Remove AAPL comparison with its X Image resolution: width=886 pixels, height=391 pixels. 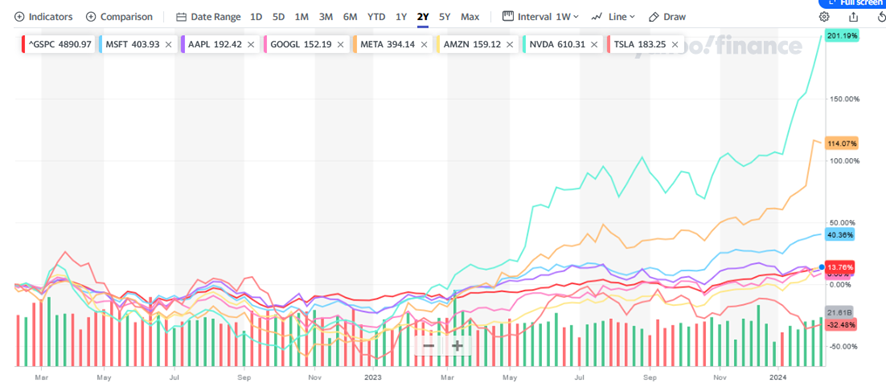251,44
